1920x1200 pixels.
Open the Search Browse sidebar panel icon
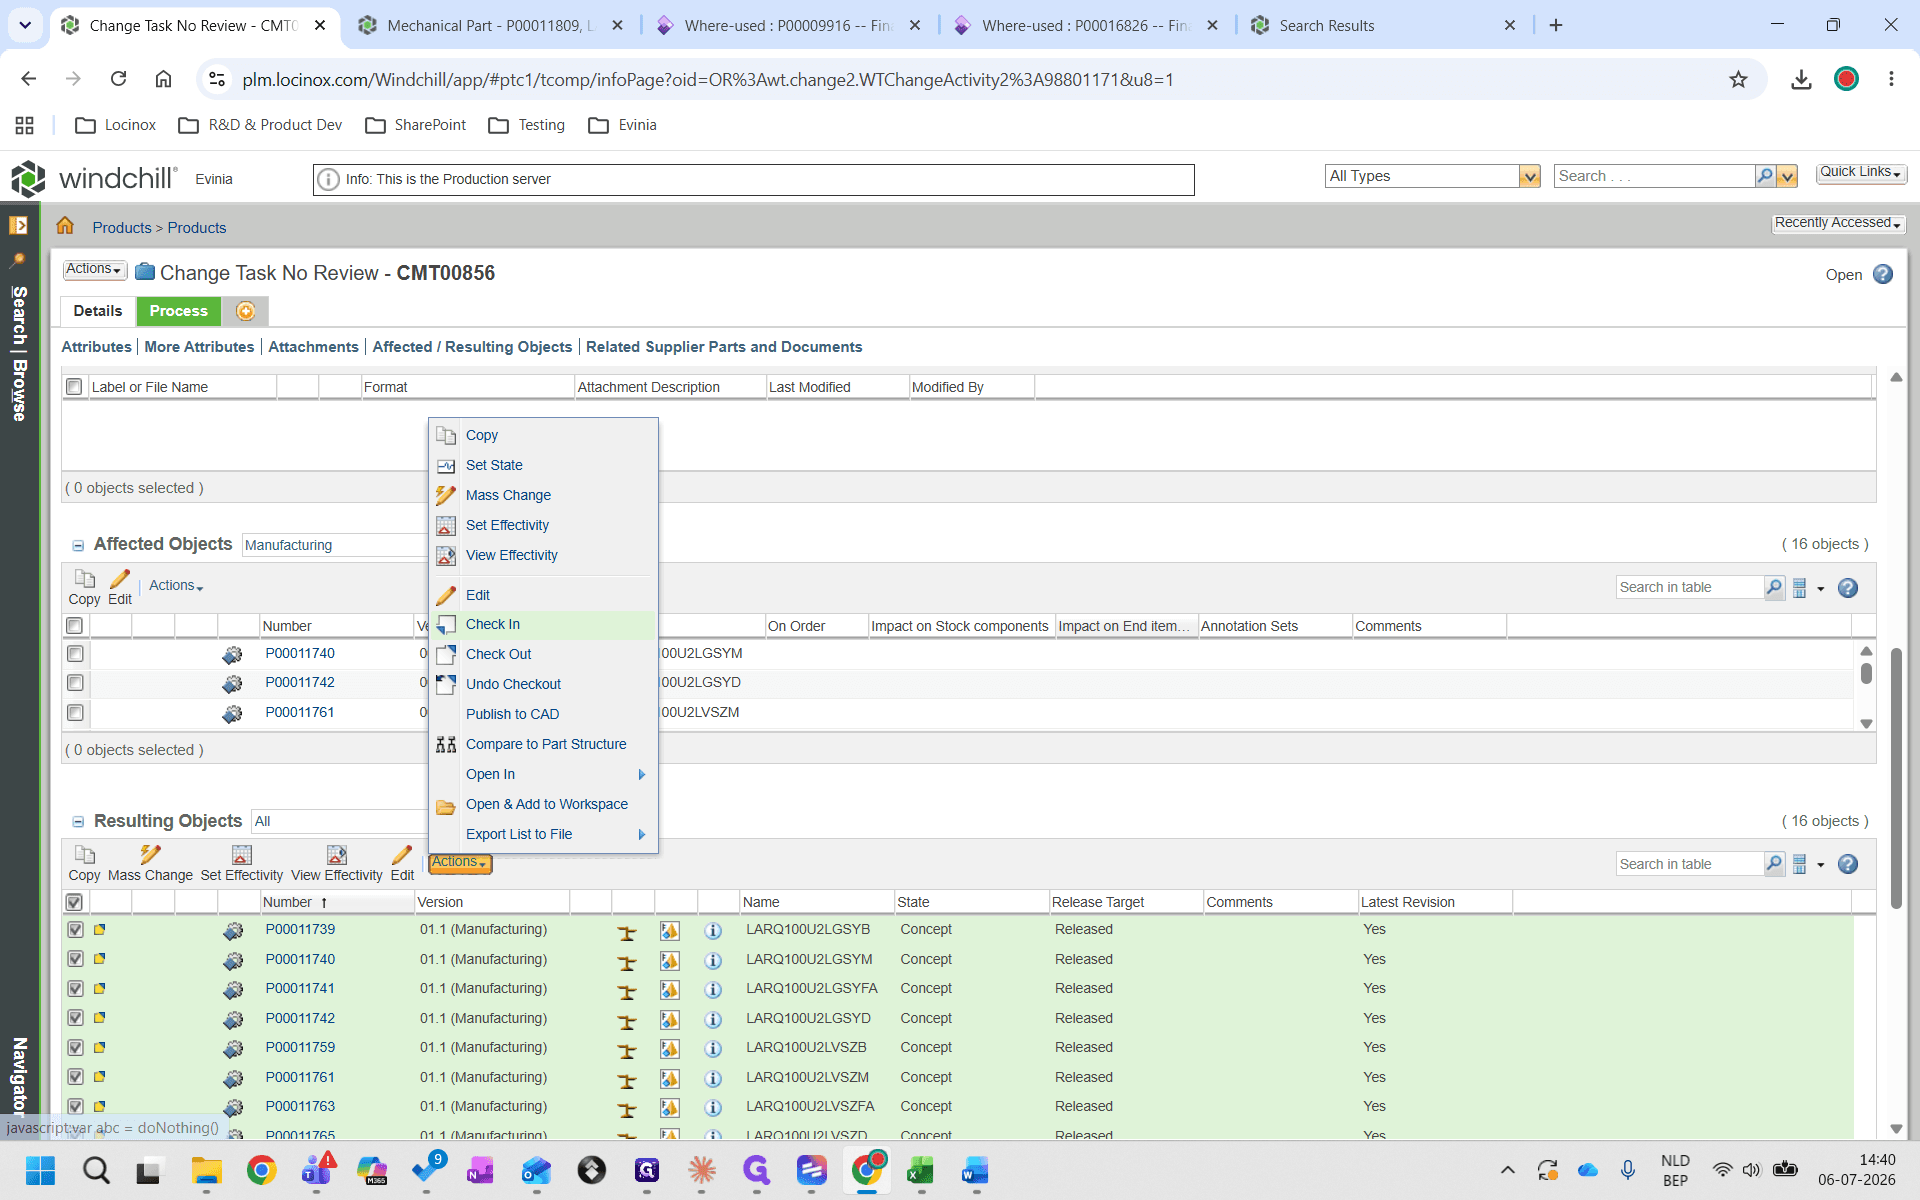(x=19, y=225)
